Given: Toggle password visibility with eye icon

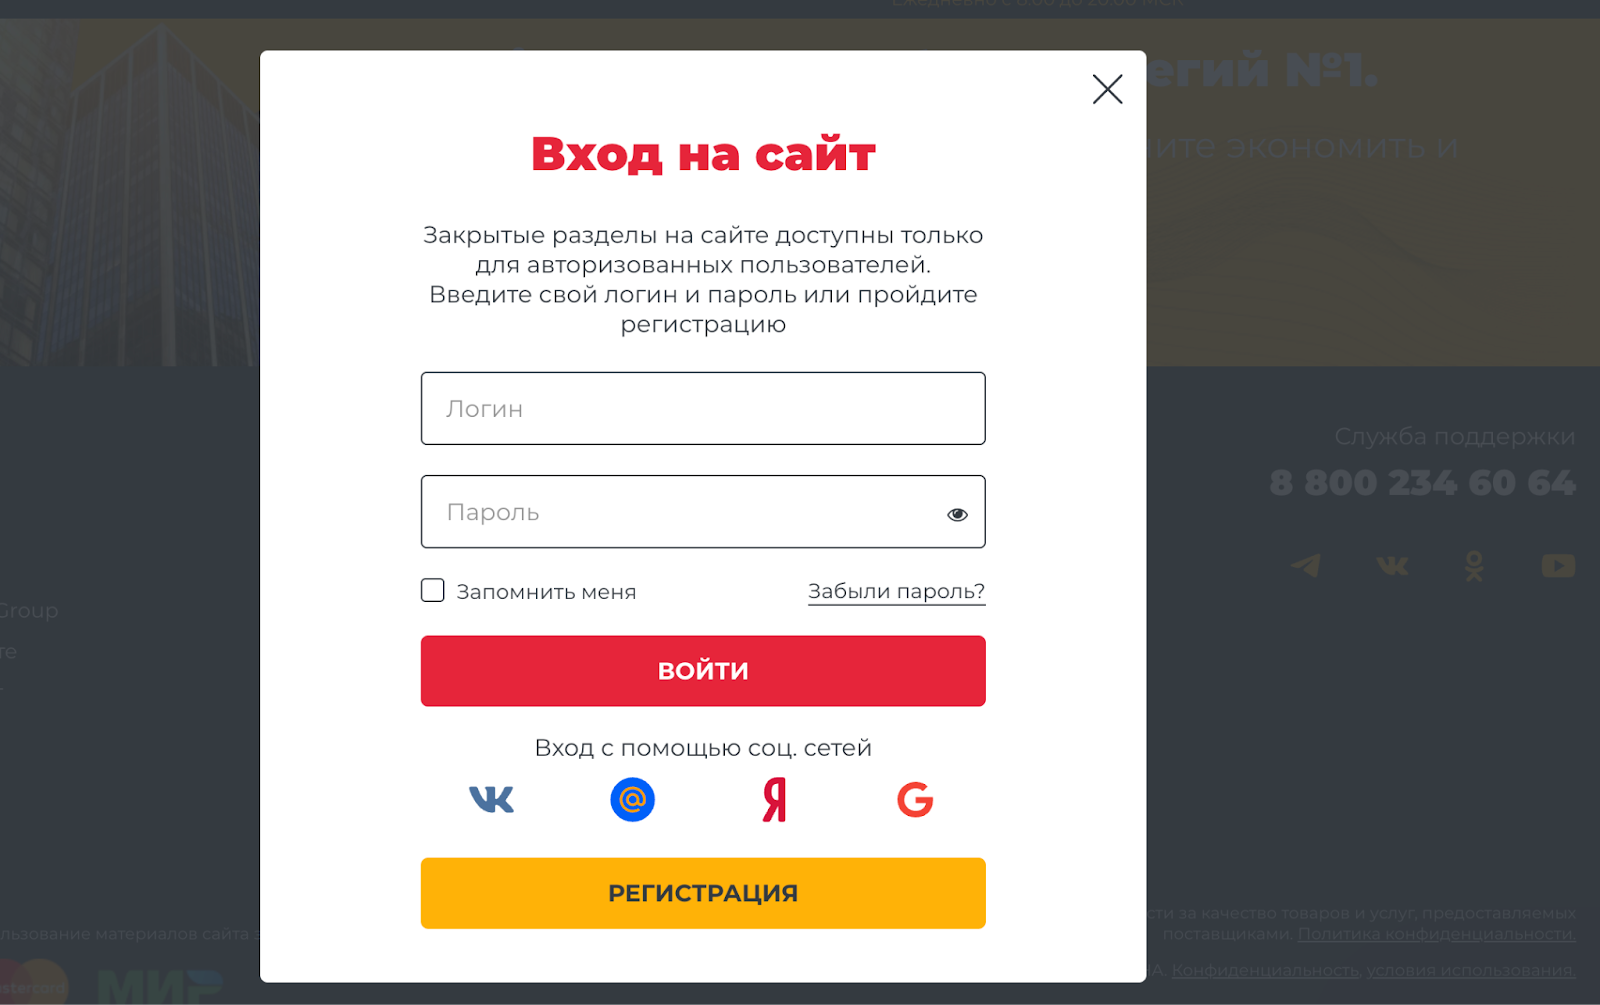Looking at the screenshot, I should pyautogui.click(x=957, y=513).
